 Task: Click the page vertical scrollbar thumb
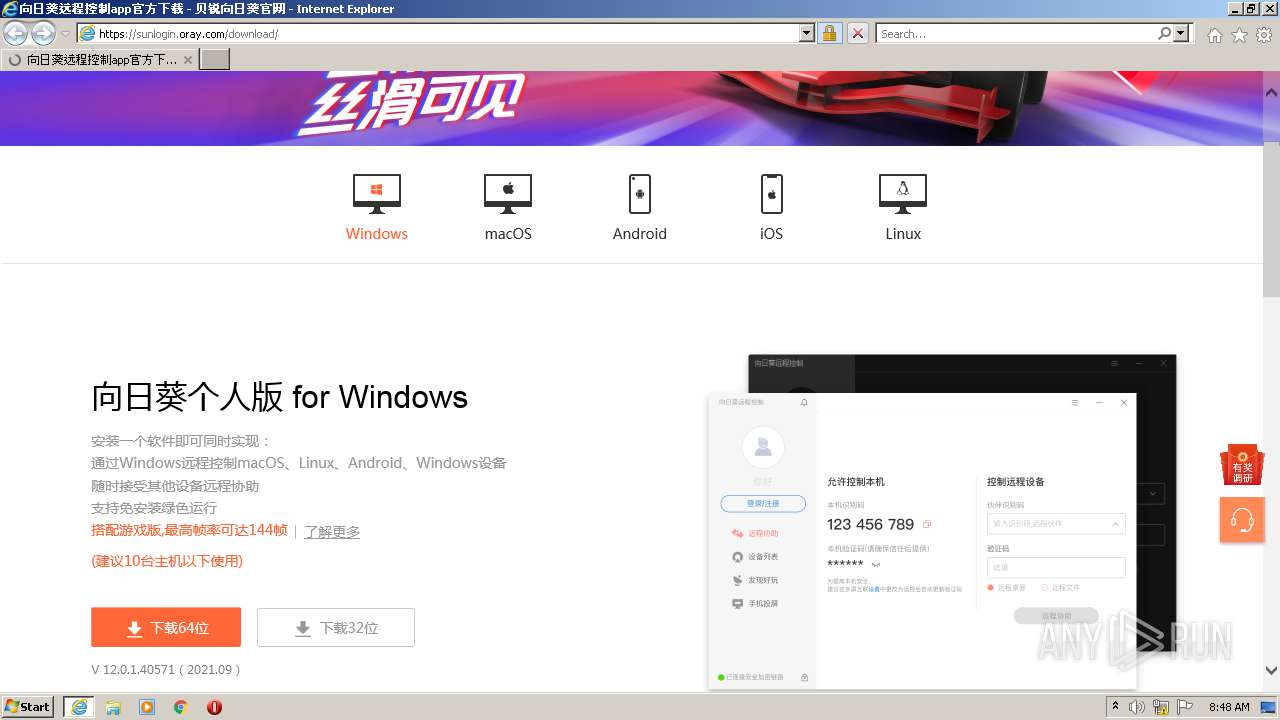point(1271,219)
